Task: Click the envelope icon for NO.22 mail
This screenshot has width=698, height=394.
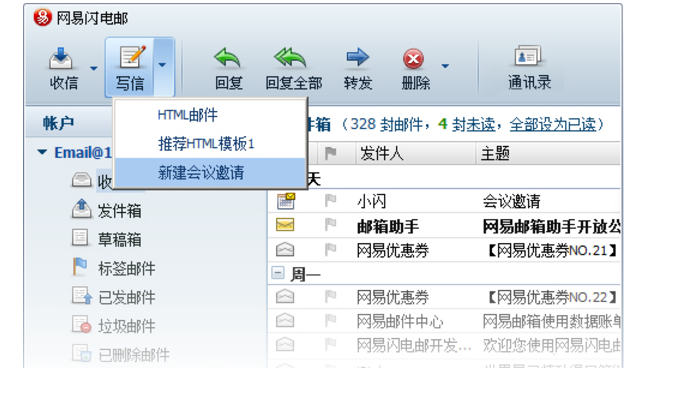Action: [x=285, y=296]
